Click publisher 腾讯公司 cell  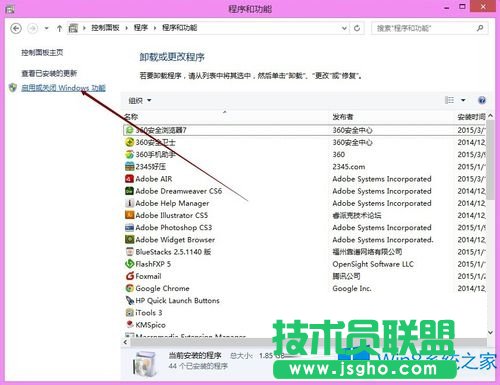tap(346, 276)
